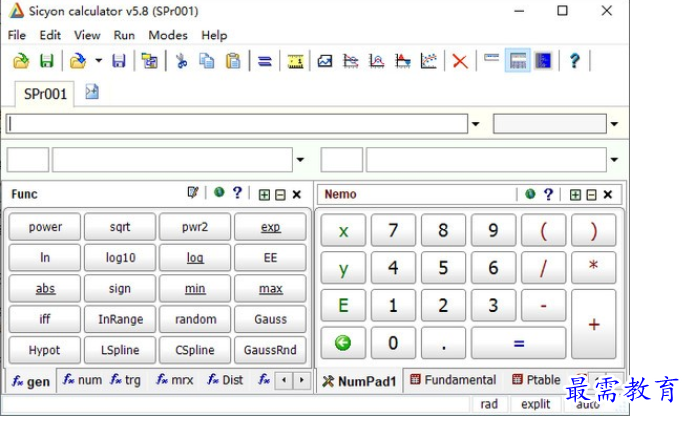Click the log10 function button

coord(120,258)
